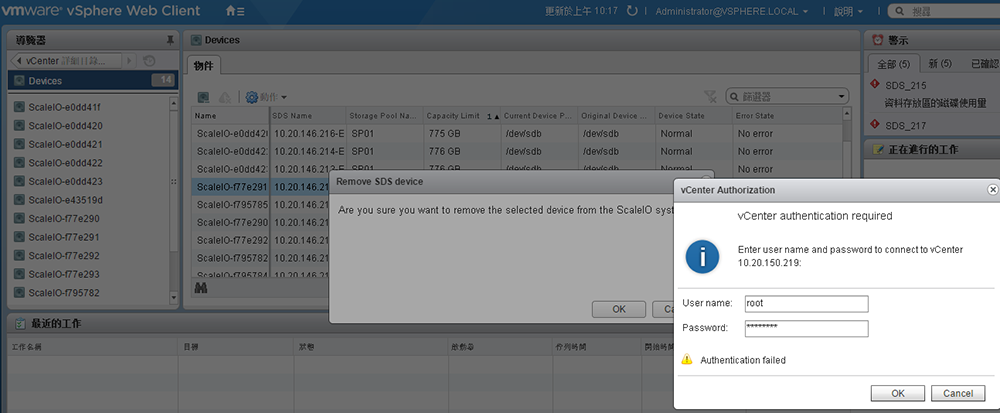
Task: Open the 動作 actions dropdown
Action: [266, 97]
